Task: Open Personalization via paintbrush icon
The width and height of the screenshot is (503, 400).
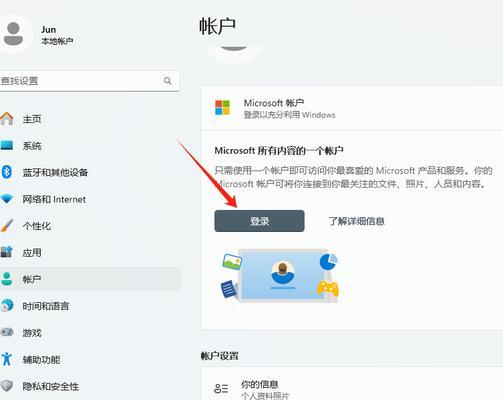Action: (x=7, y=226)
